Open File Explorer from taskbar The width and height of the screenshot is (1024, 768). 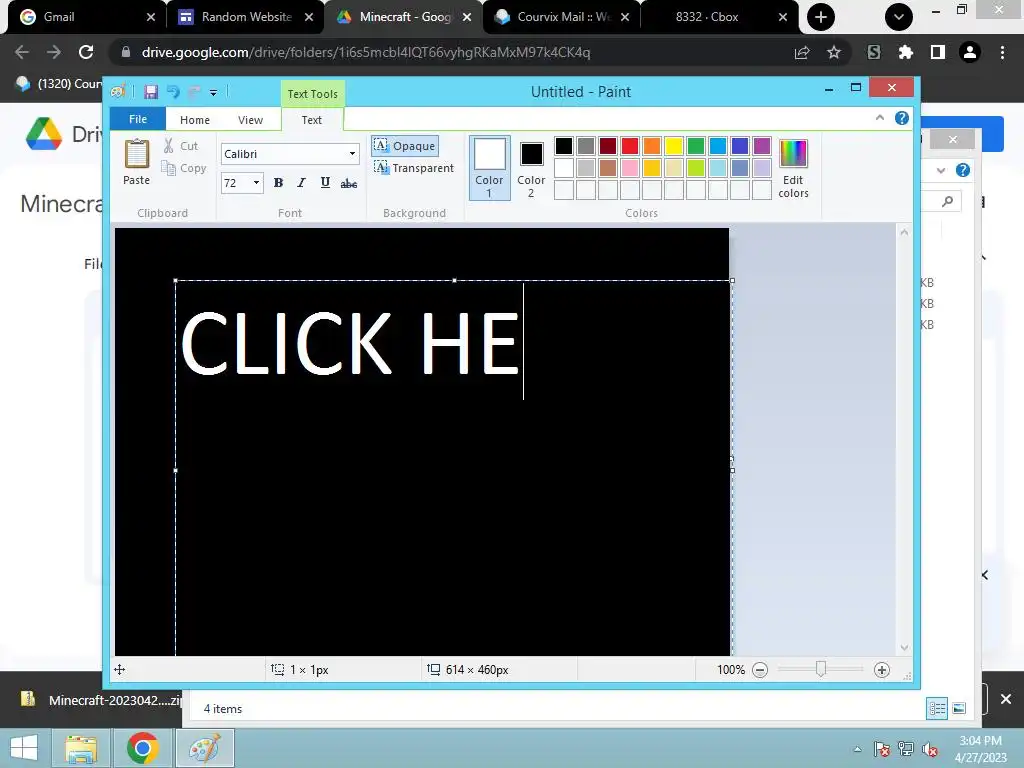(x=81, y=748)
